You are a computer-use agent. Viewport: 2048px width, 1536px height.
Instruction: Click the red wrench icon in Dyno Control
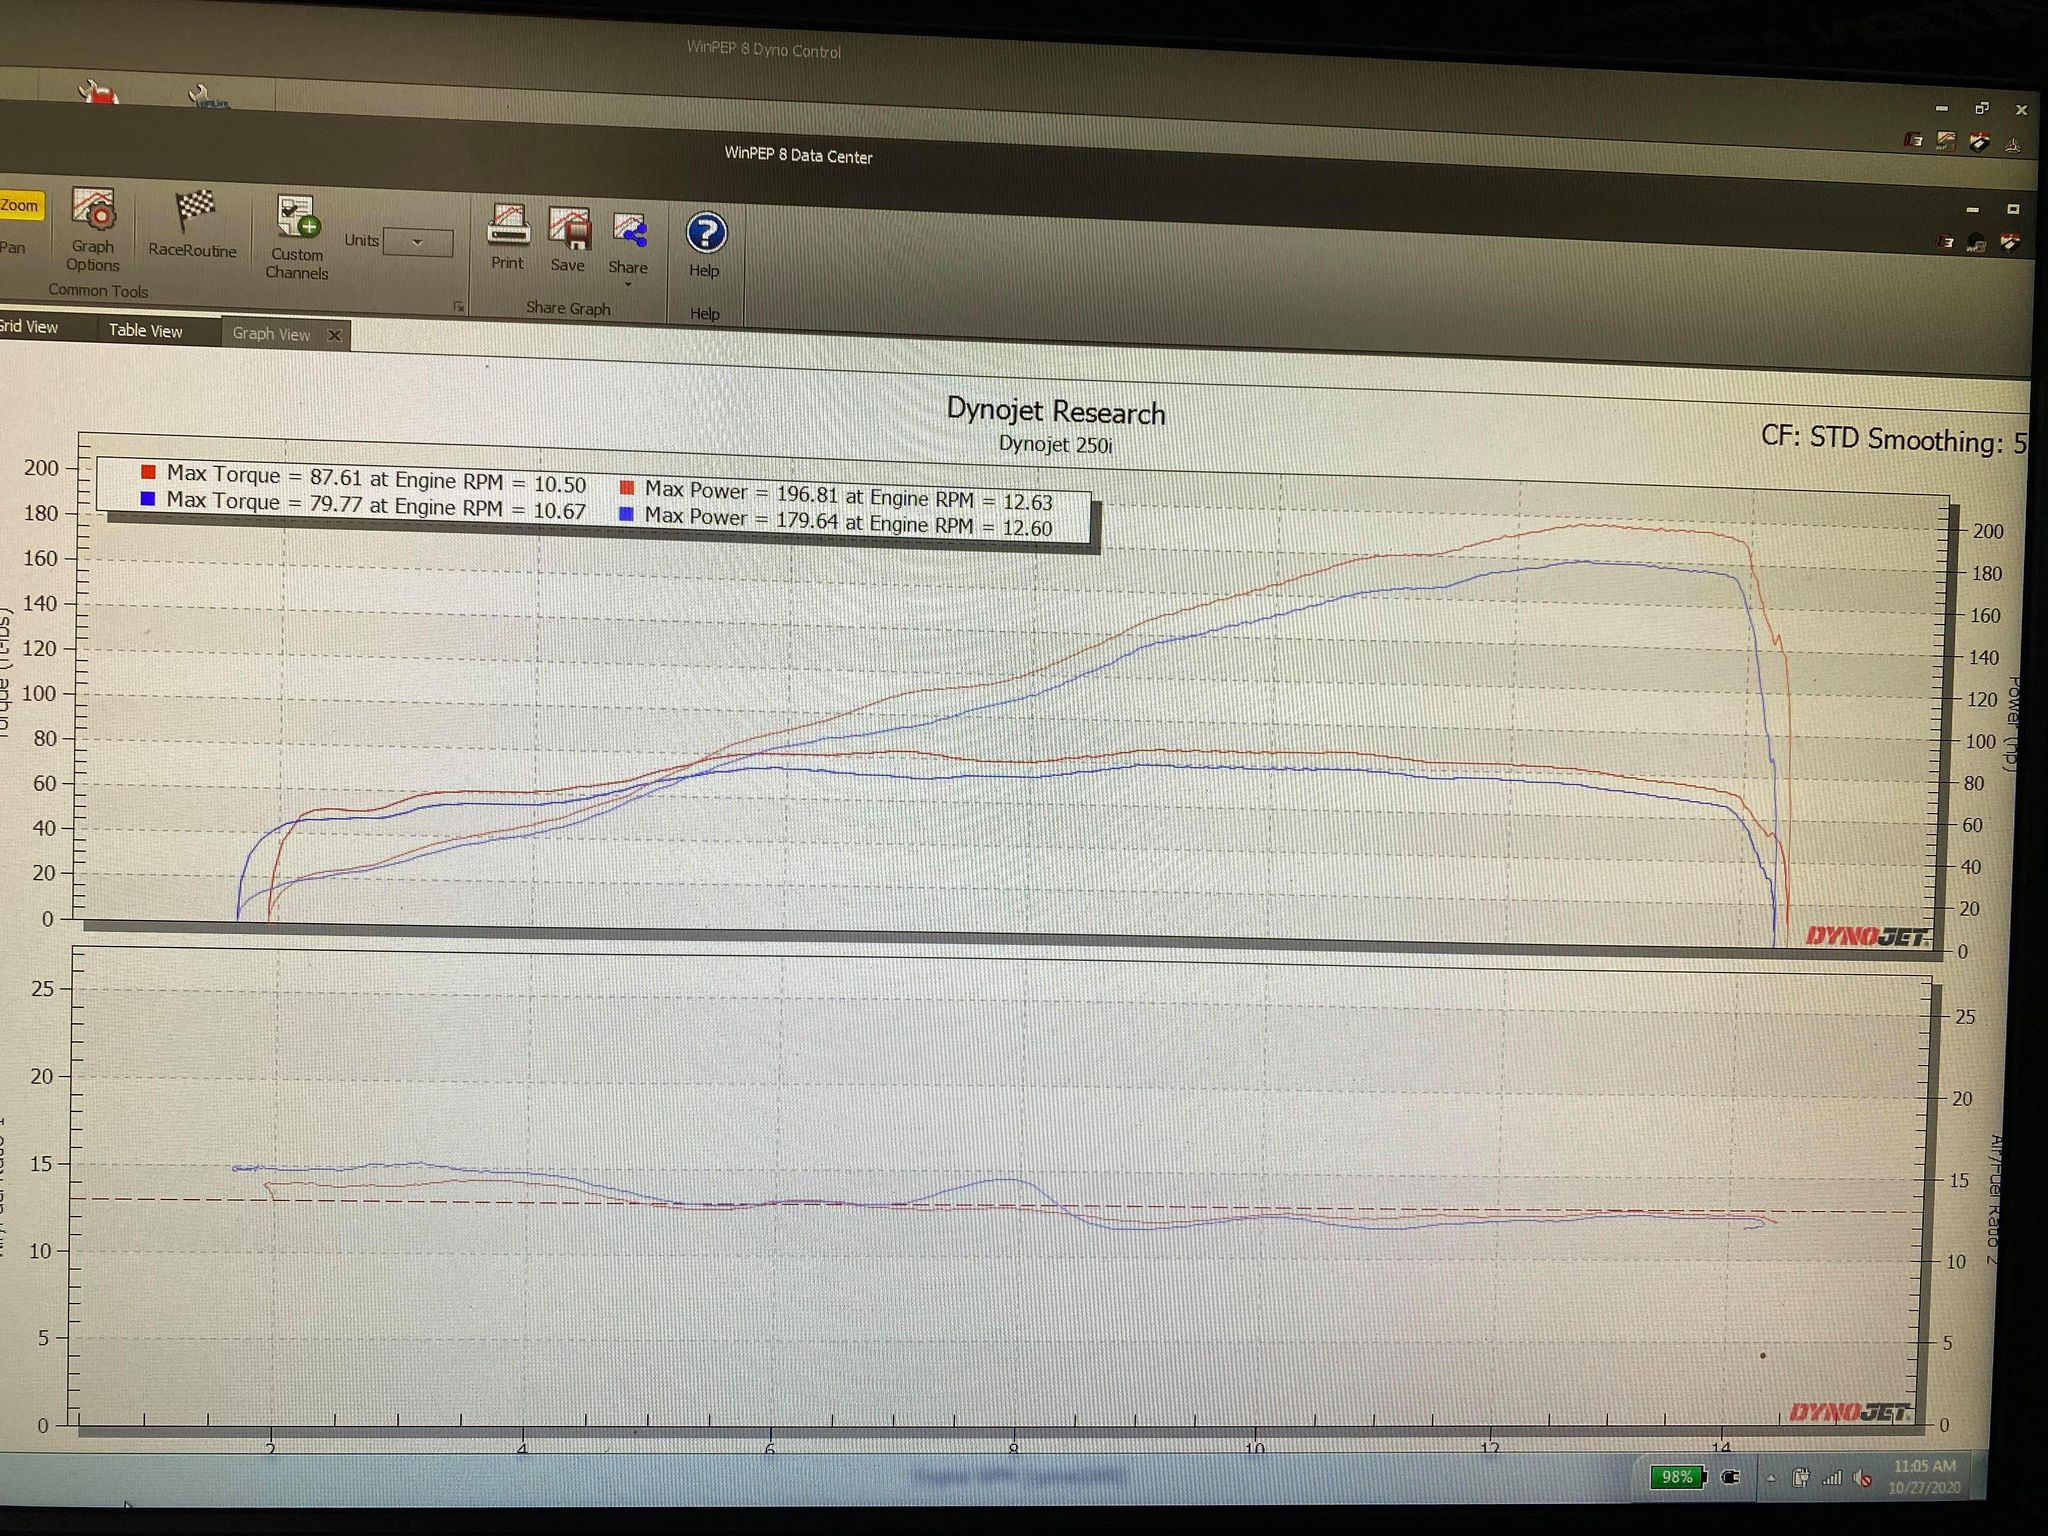(x=99, y=94)
